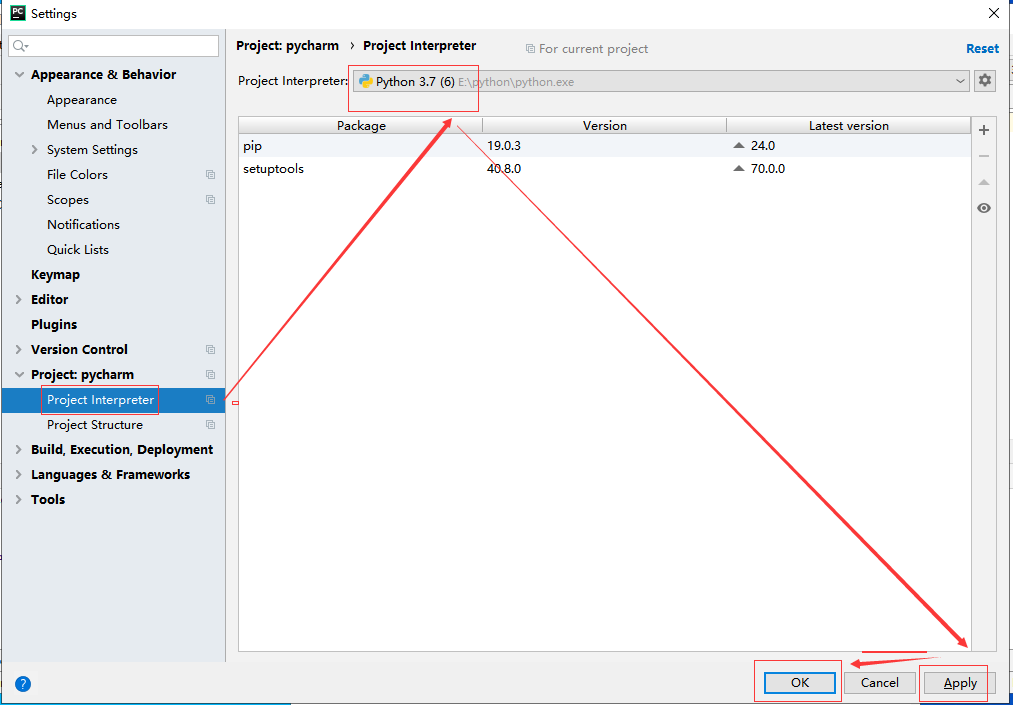Click the Cancel button
Screen dimensions: 1013x705
(x=879, y=682)
